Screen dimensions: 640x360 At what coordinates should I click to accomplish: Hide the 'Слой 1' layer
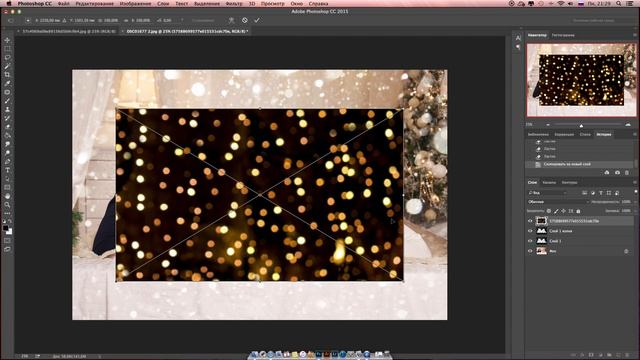530,241
